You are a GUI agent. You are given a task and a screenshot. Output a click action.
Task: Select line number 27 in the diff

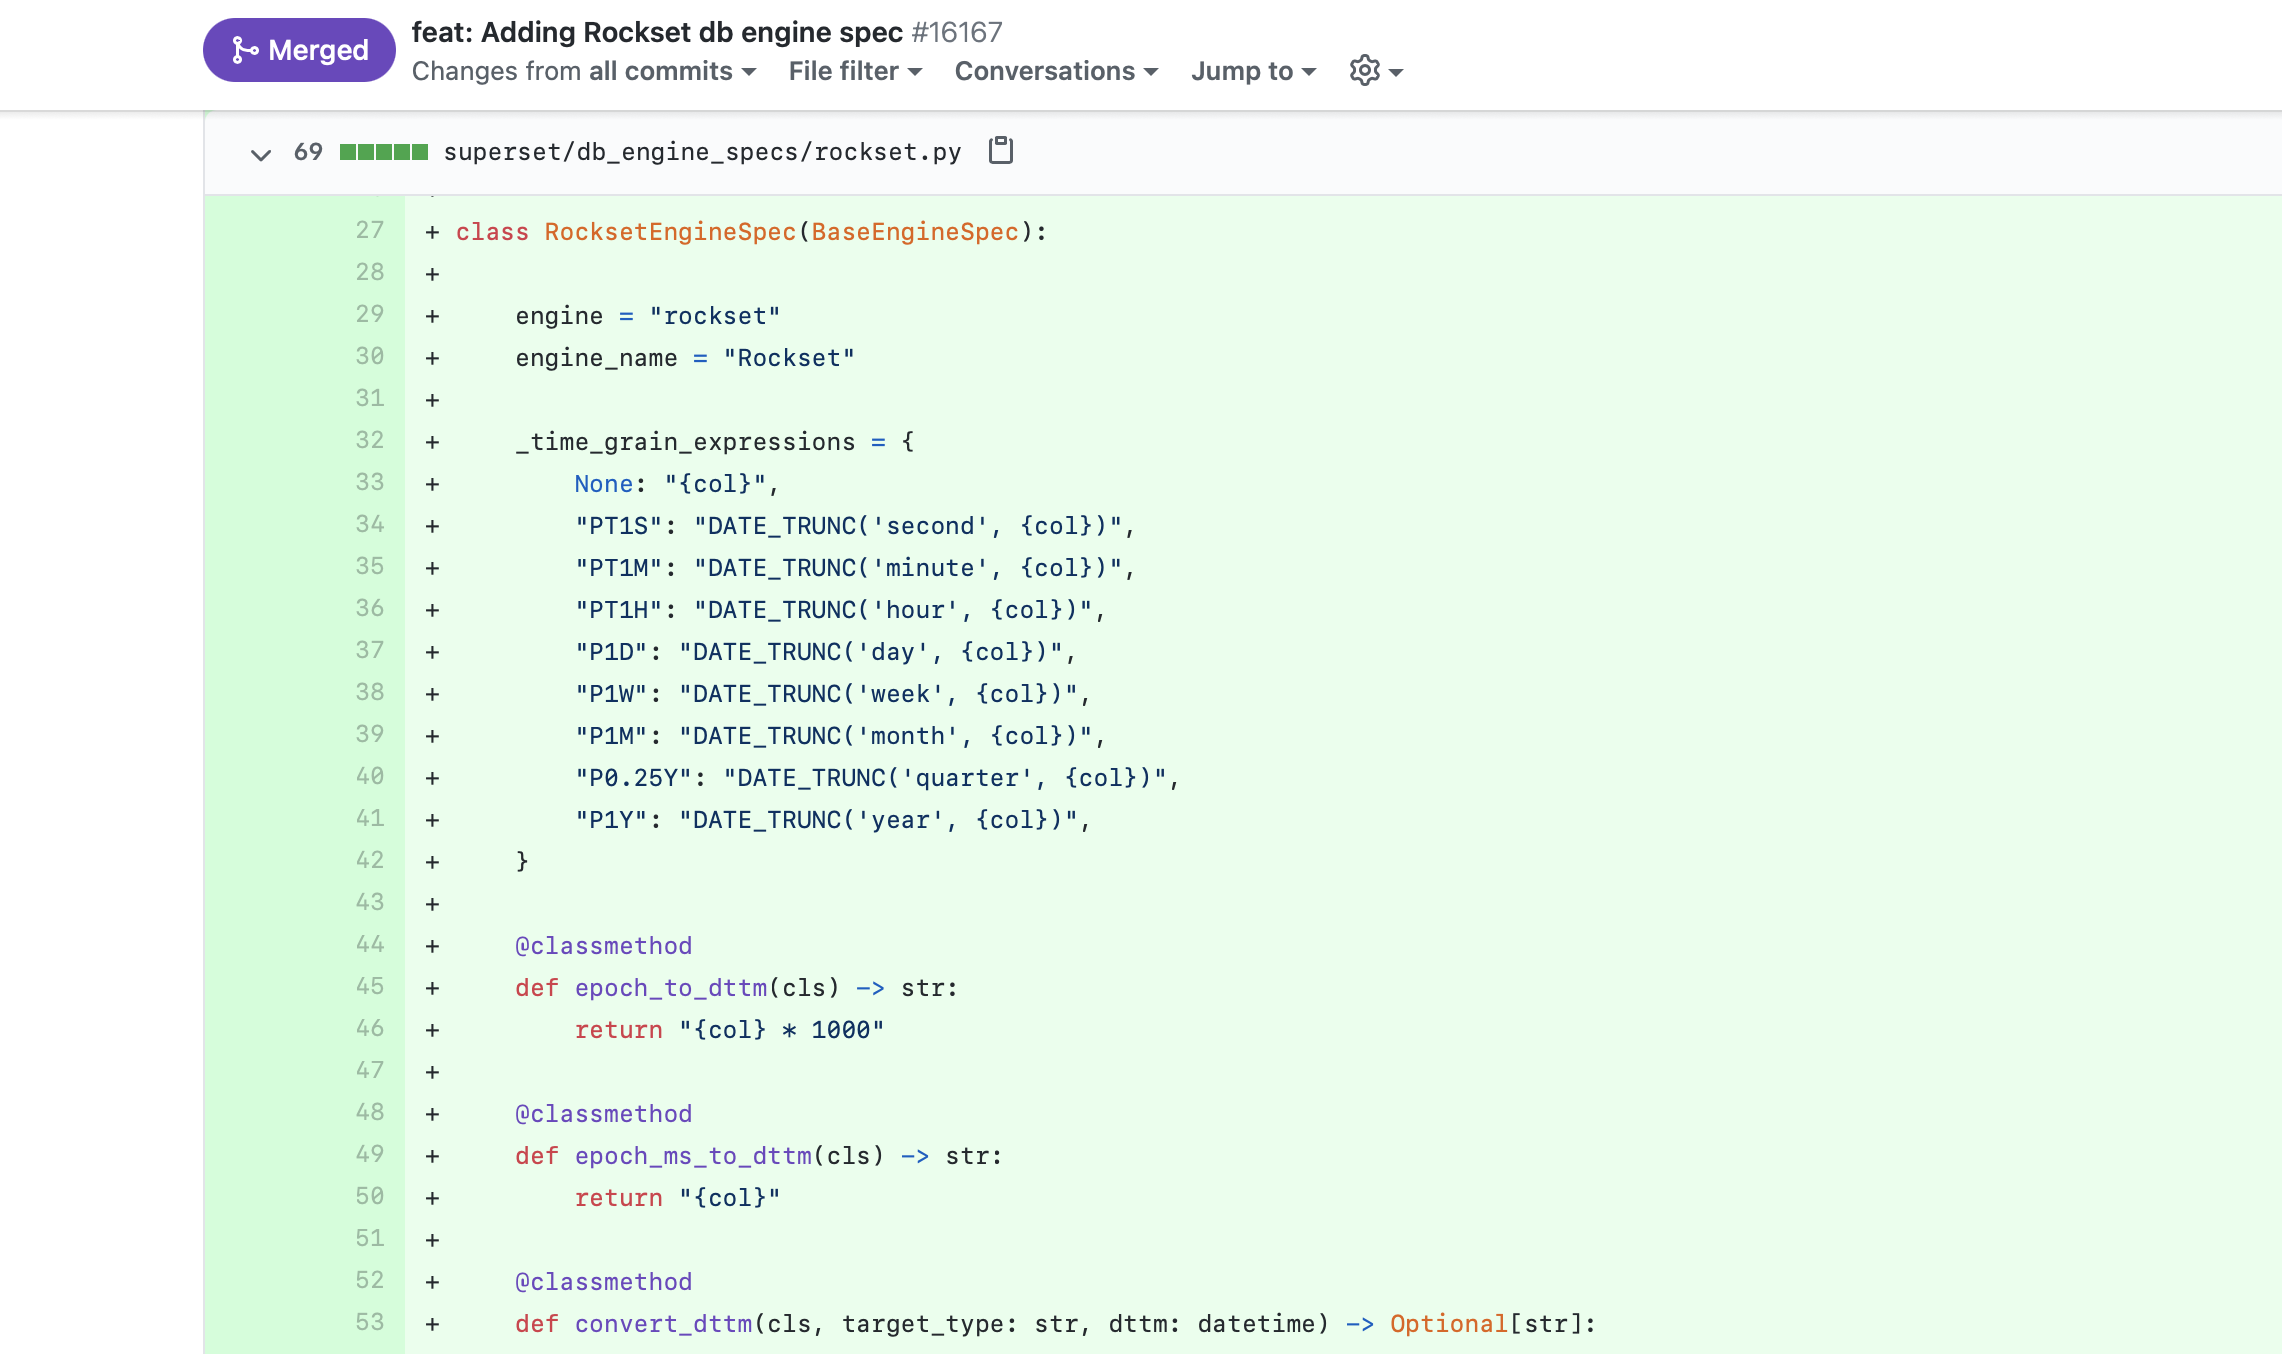click(368, 231)
